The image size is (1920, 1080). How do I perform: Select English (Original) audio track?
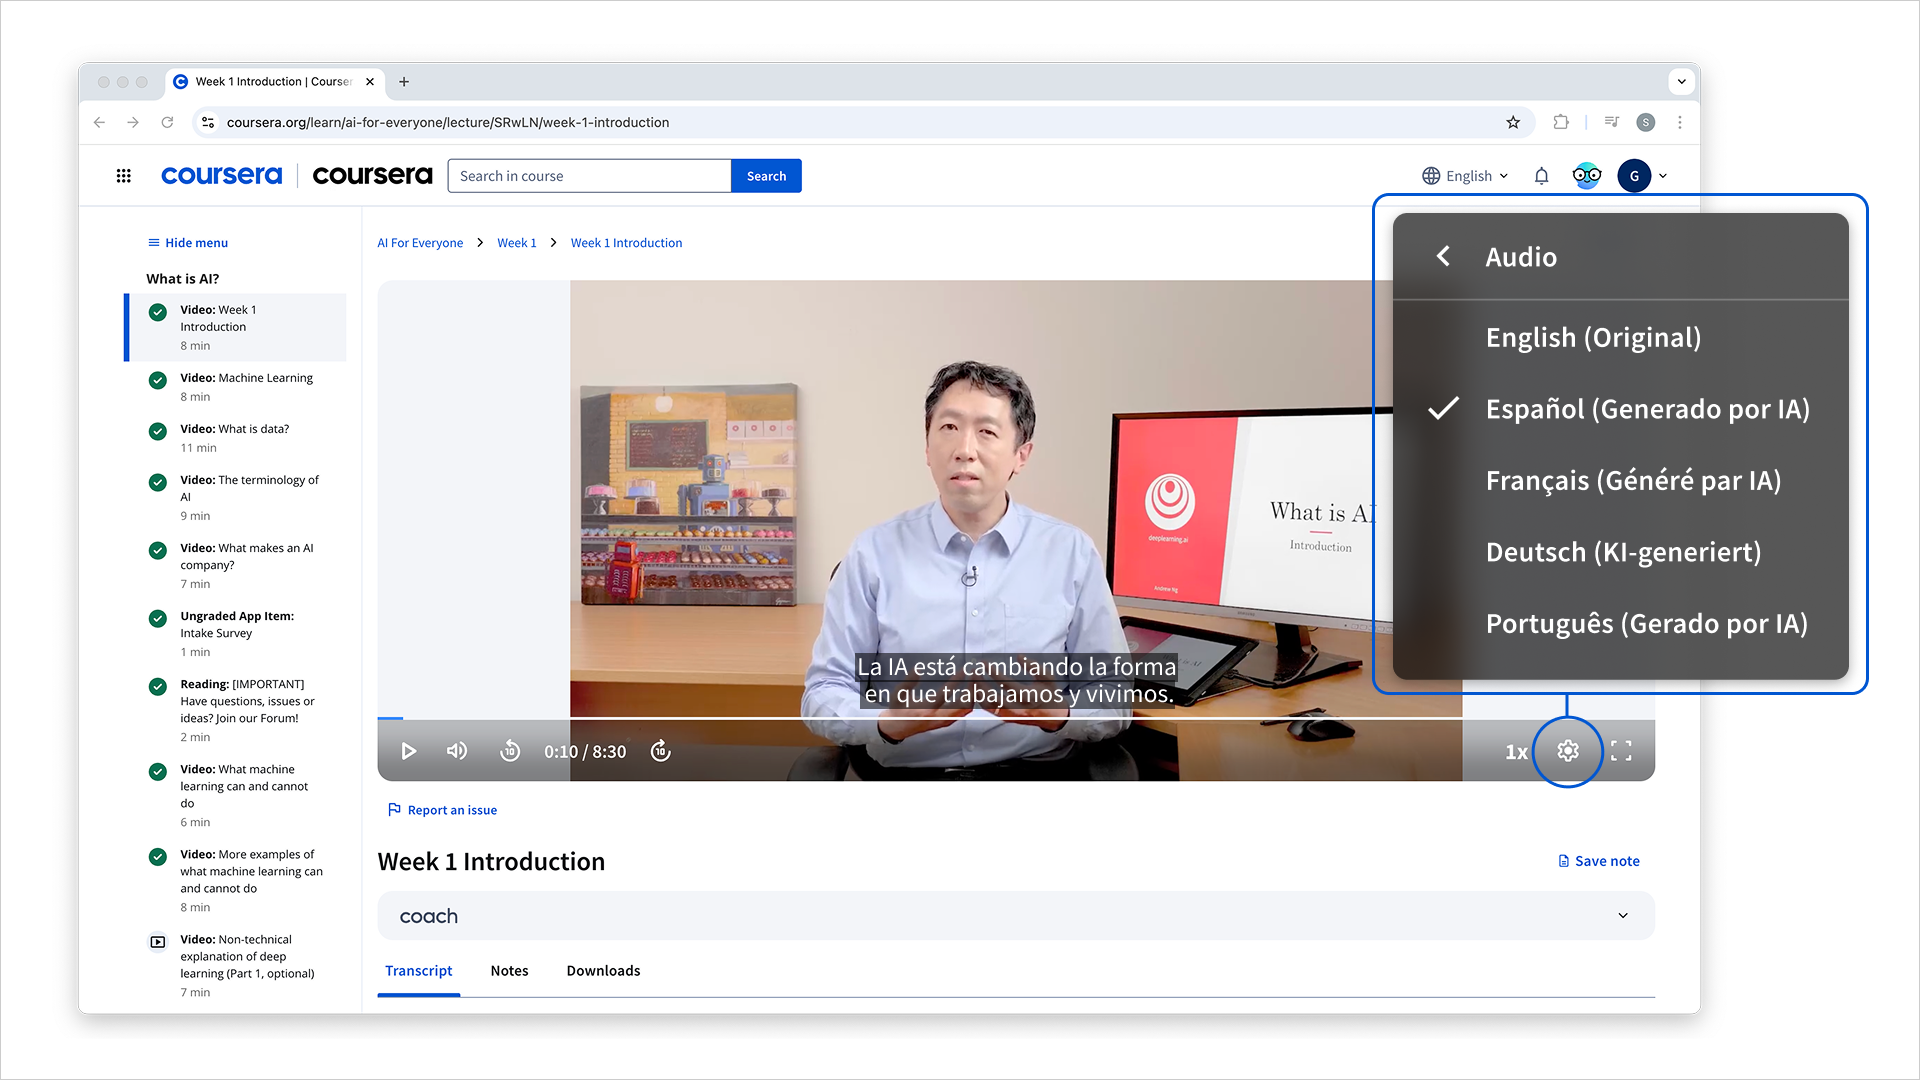tap(1594, 337)
